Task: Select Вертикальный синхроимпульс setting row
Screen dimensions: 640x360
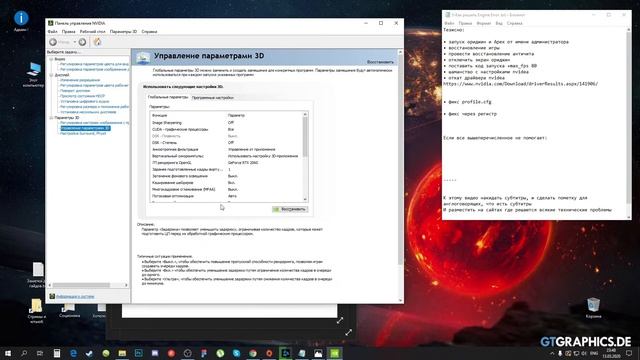Action: click(227, 156)
